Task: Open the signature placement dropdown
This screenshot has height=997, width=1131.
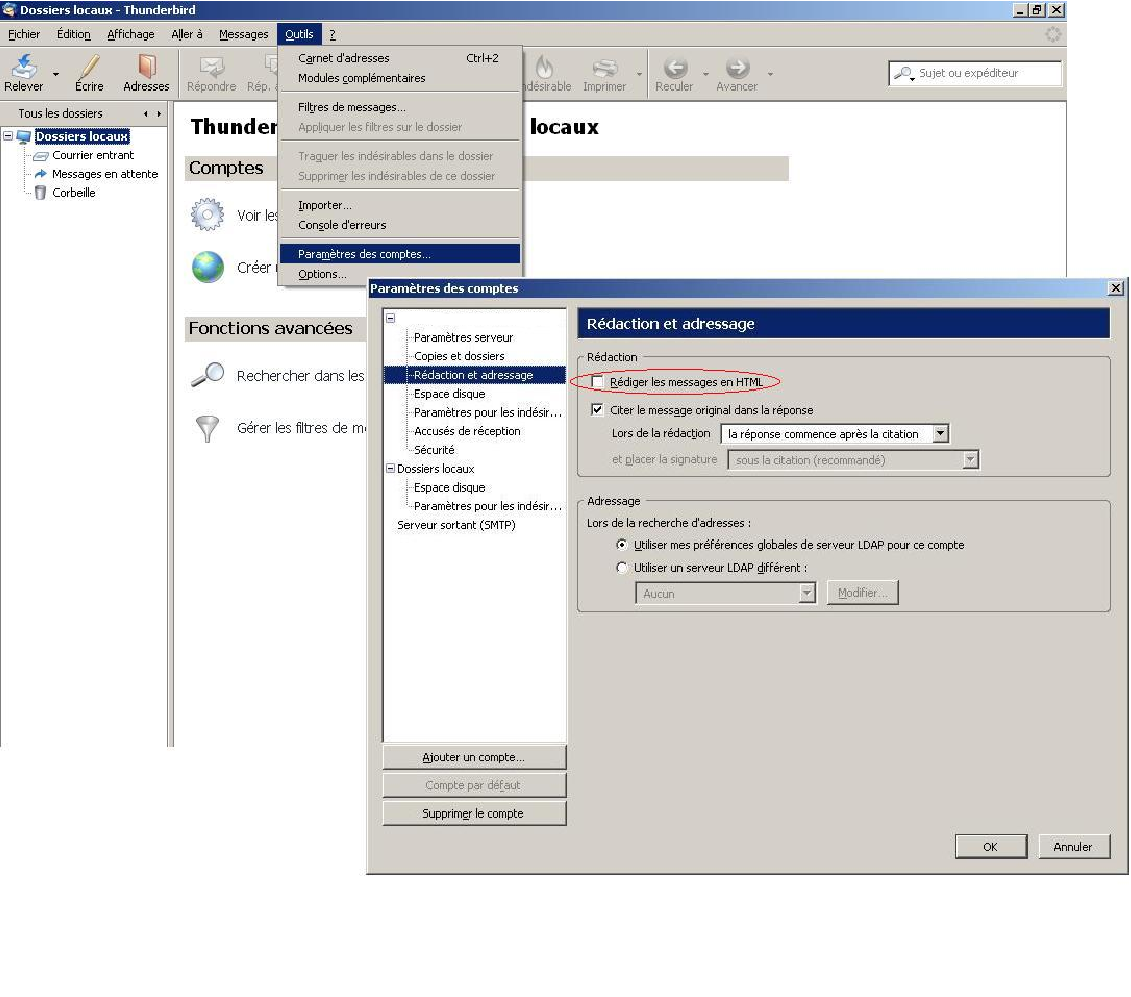Action: click(853, 460)
